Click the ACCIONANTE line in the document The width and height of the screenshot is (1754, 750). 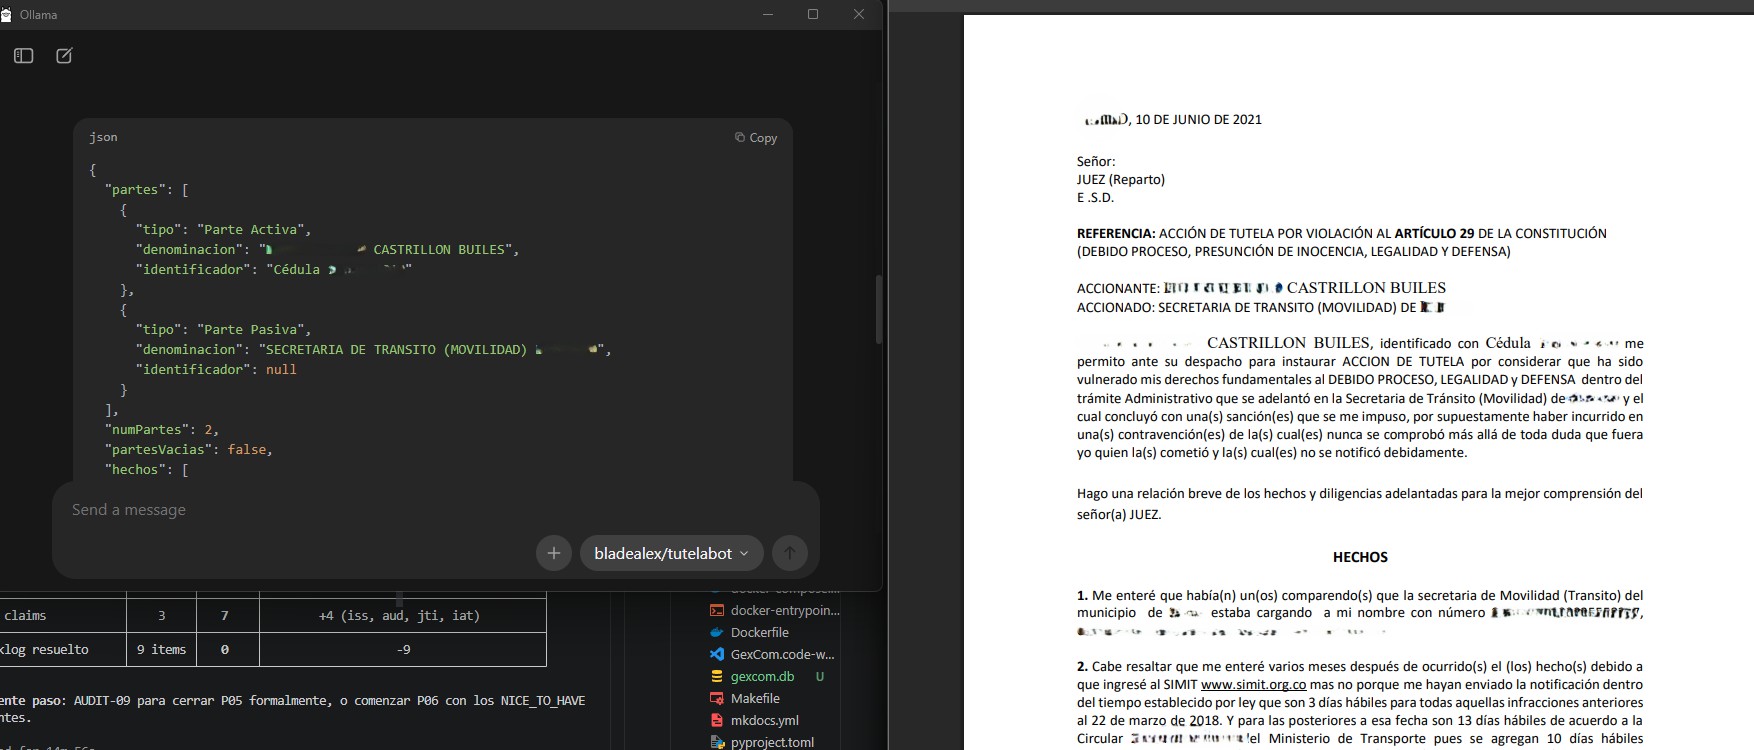[x=1261, y=288]
